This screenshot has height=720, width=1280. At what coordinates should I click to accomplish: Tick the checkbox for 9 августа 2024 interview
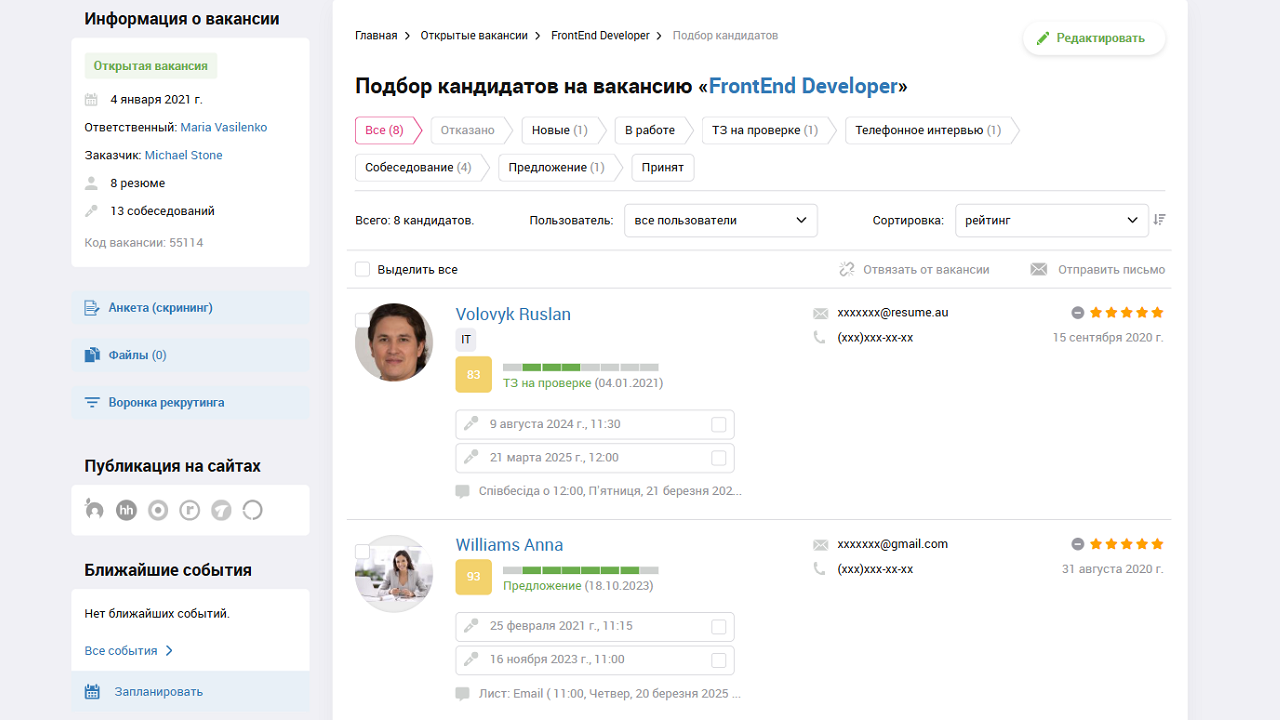pos(718,424)
